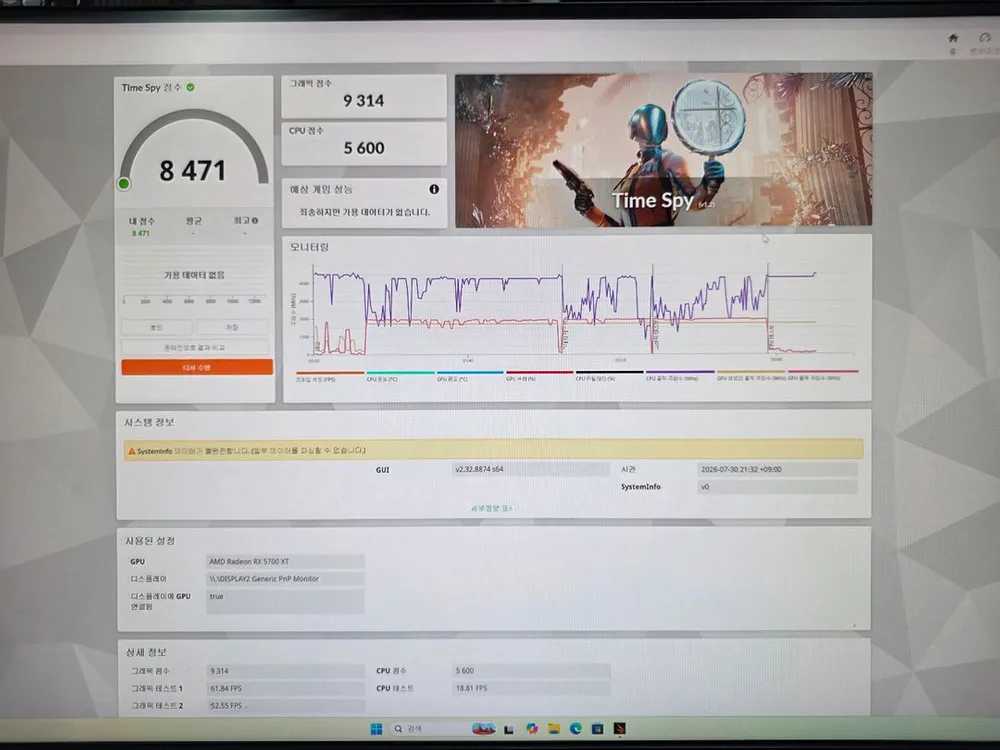
Task: Open Microsoft Store from the taskbar
Action: 598,728
